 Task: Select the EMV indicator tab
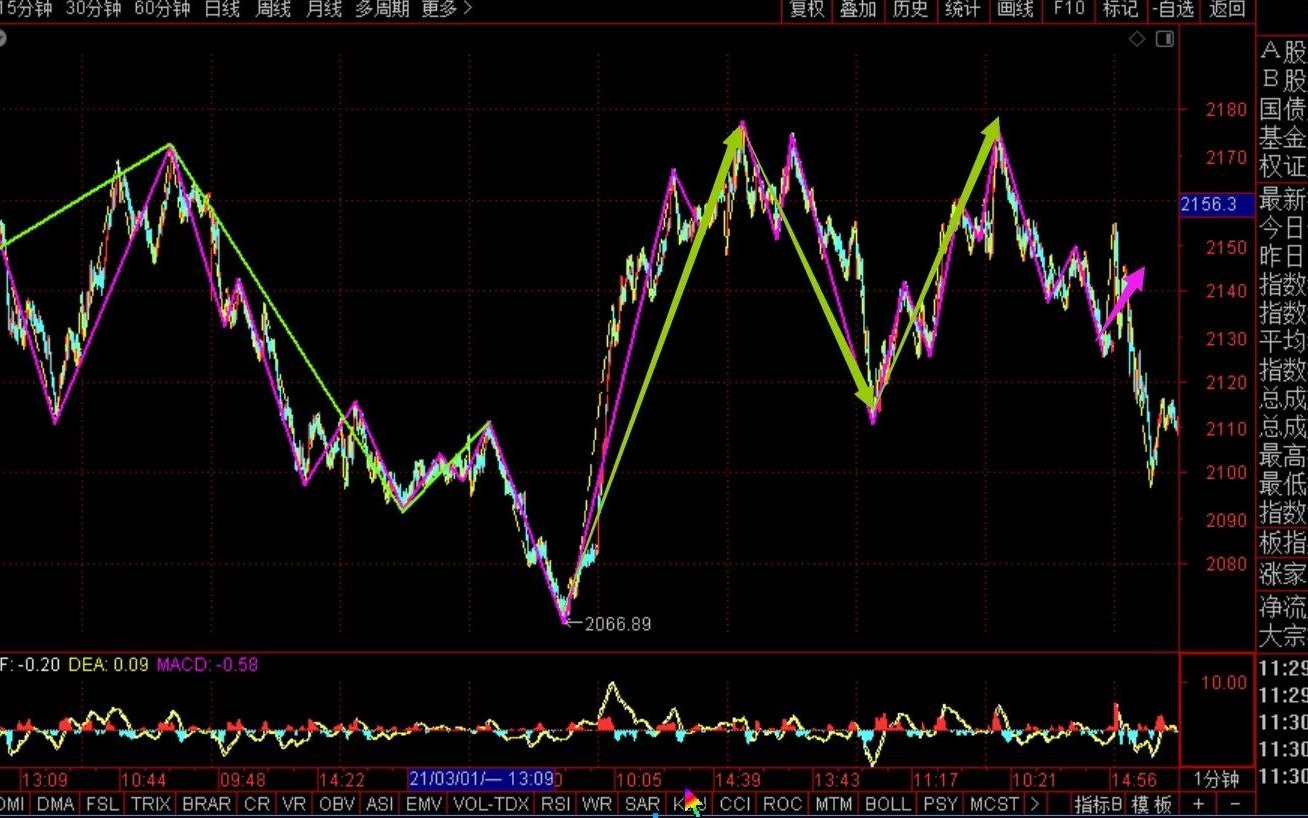click(424, 804)
